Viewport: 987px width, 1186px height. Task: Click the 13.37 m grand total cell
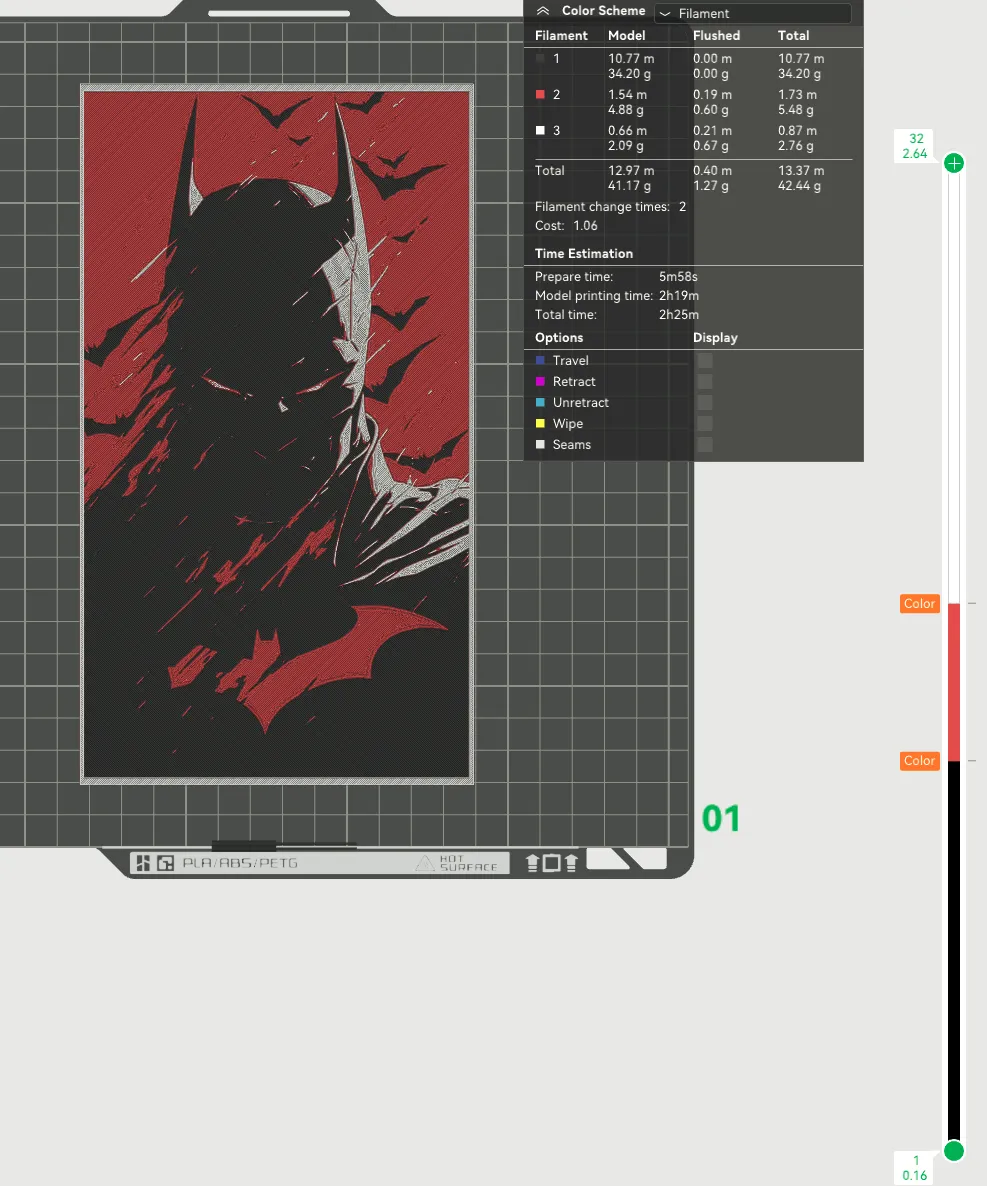(x=801, y=171)
